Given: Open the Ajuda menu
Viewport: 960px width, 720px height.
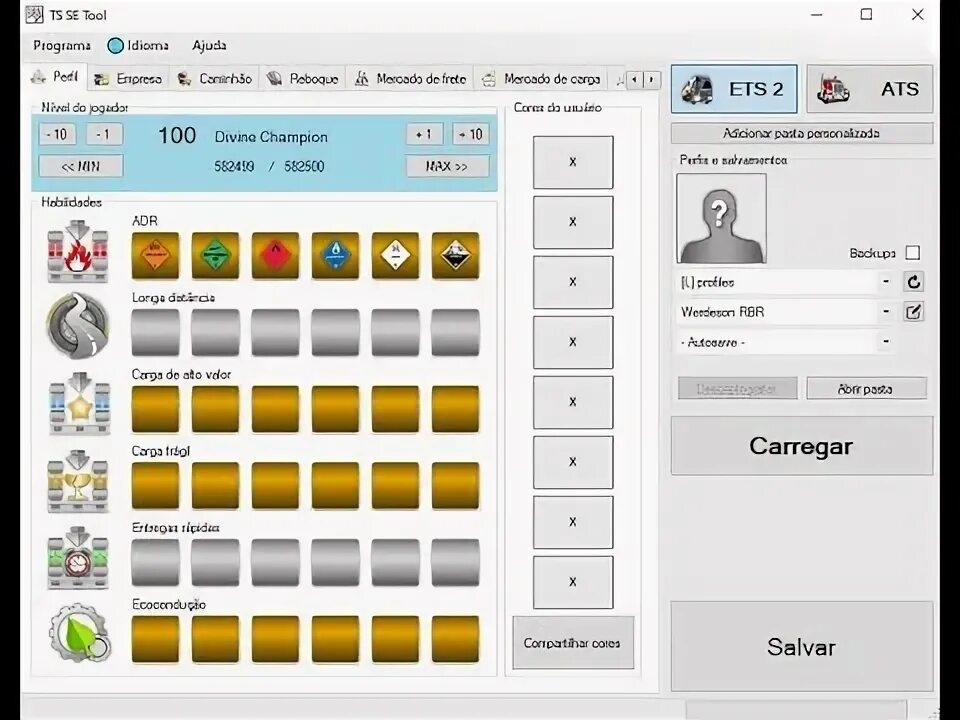Looking at the screenshot, I should click(209, 45).
